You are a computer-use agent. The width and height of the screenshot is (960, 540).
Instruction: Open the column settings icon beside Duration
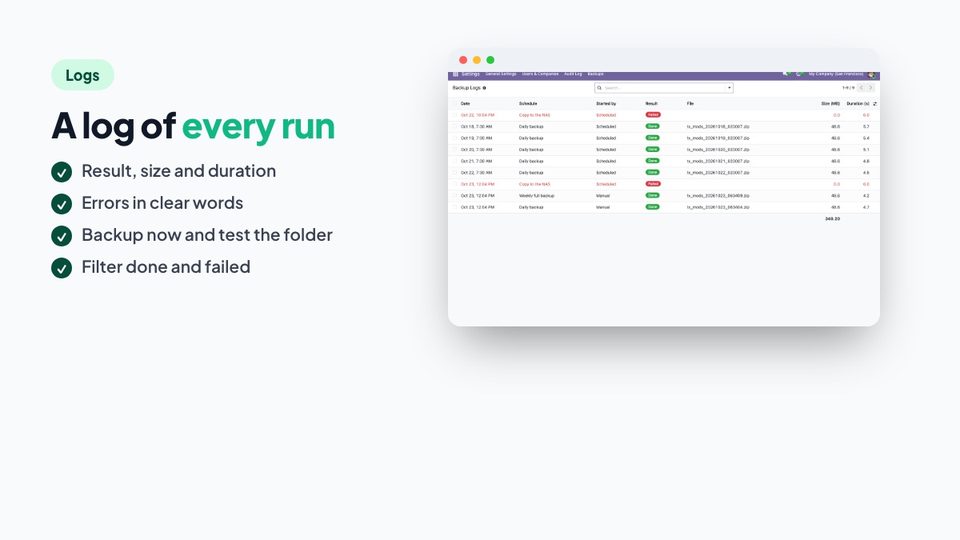click(x=875, y=103)
